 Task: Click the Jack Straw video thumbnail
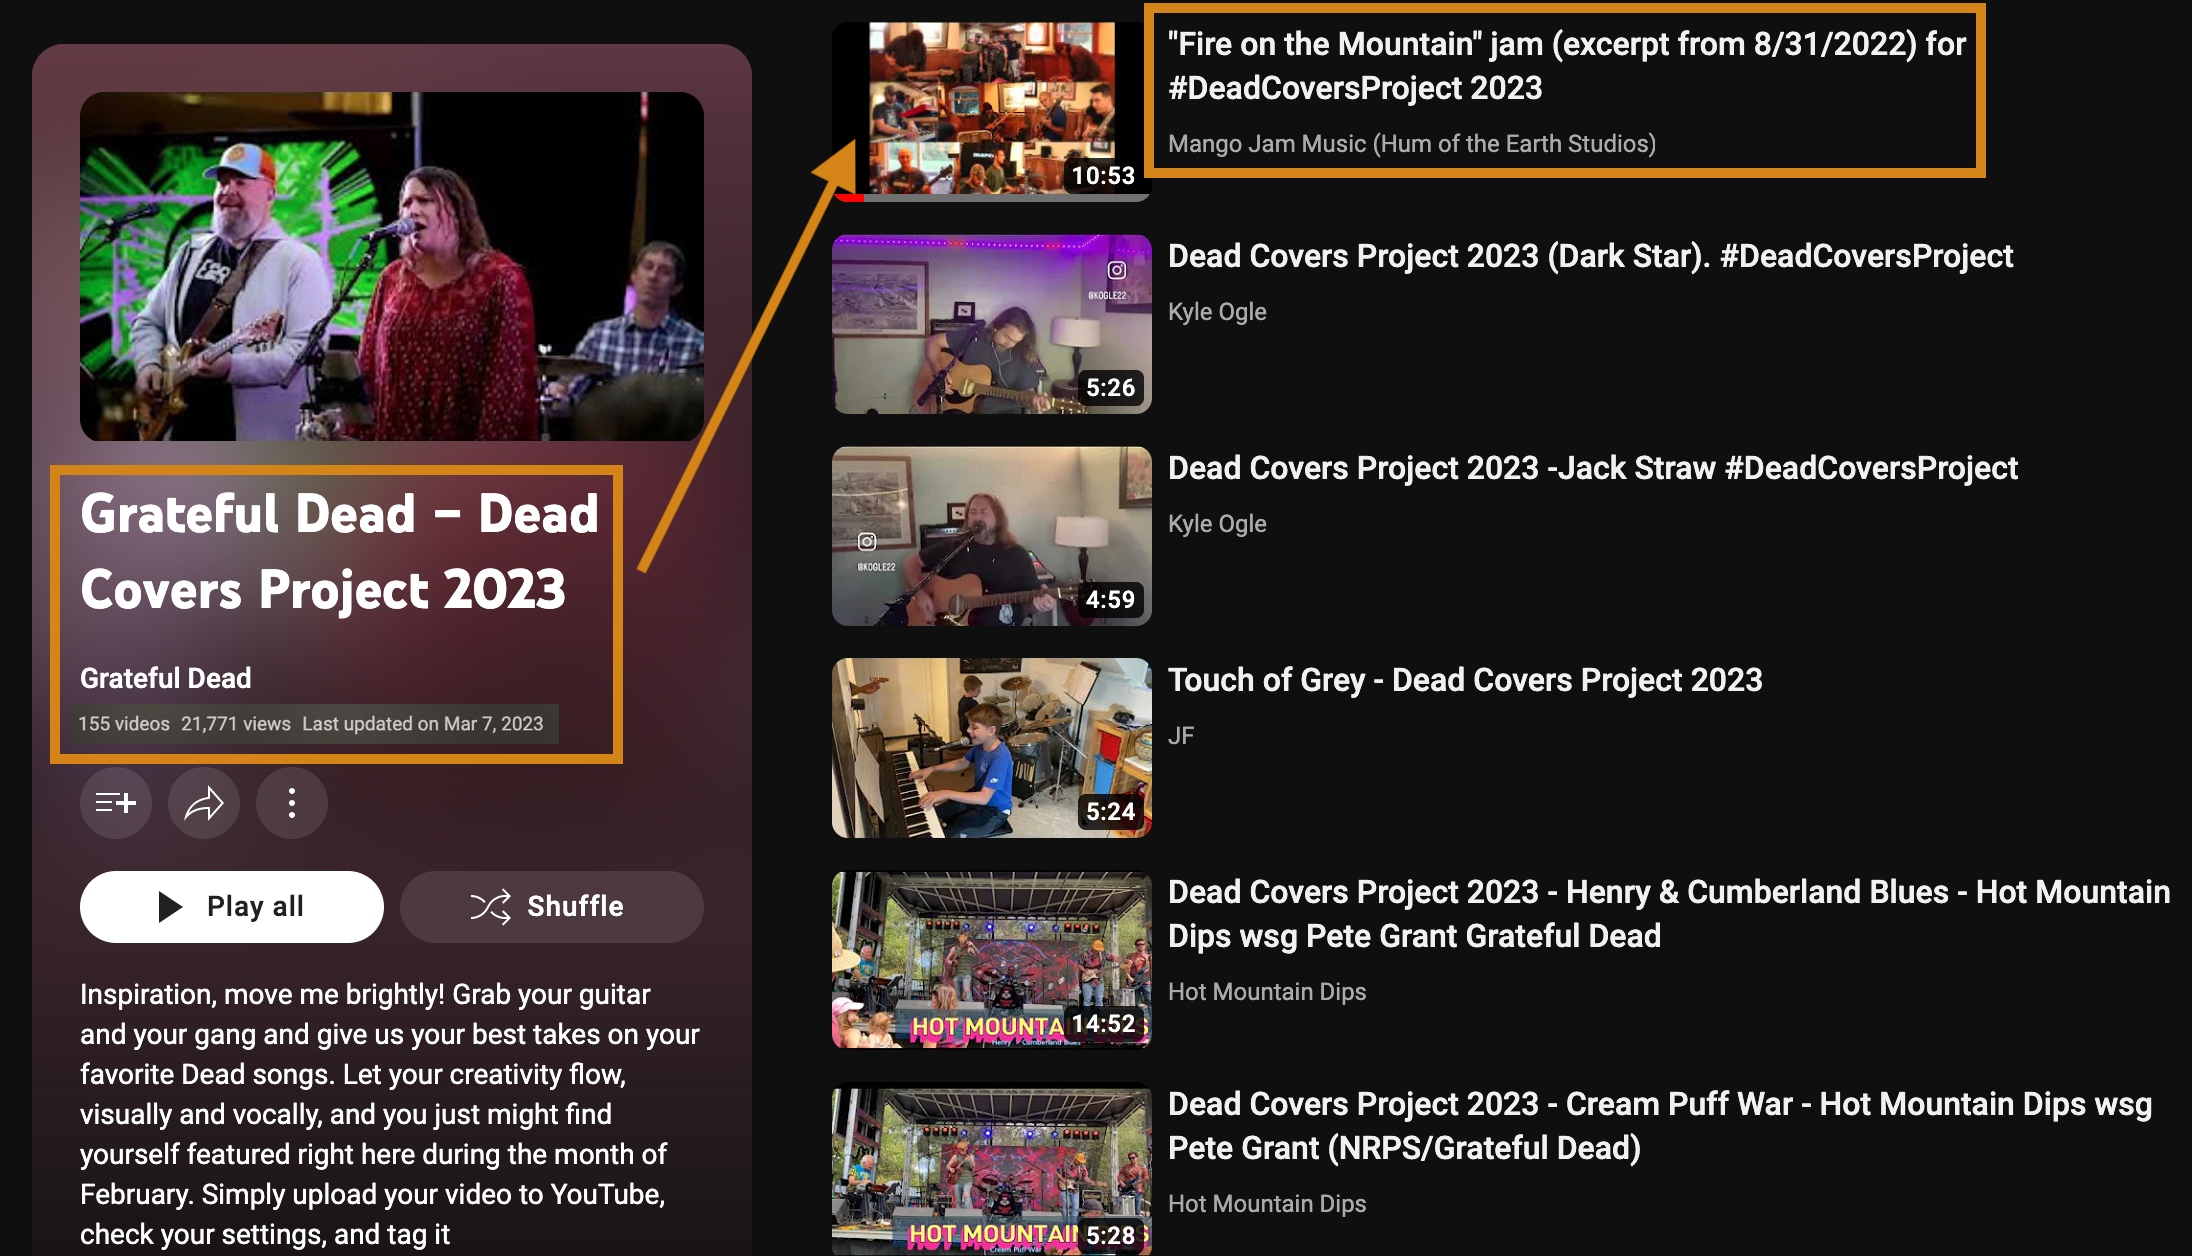coord(991,536)
